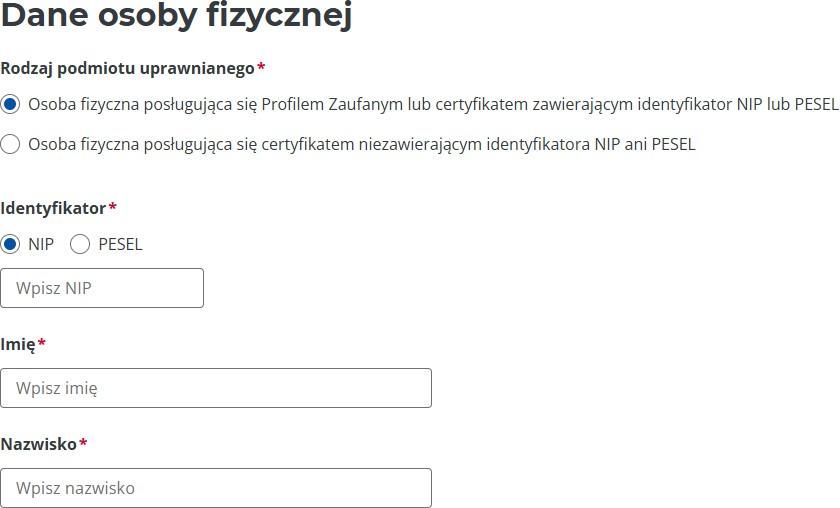This screenshot has height=508, width=840.
Task: Click the red asterisk next to Imię
Action: click(x=42, y=343)
